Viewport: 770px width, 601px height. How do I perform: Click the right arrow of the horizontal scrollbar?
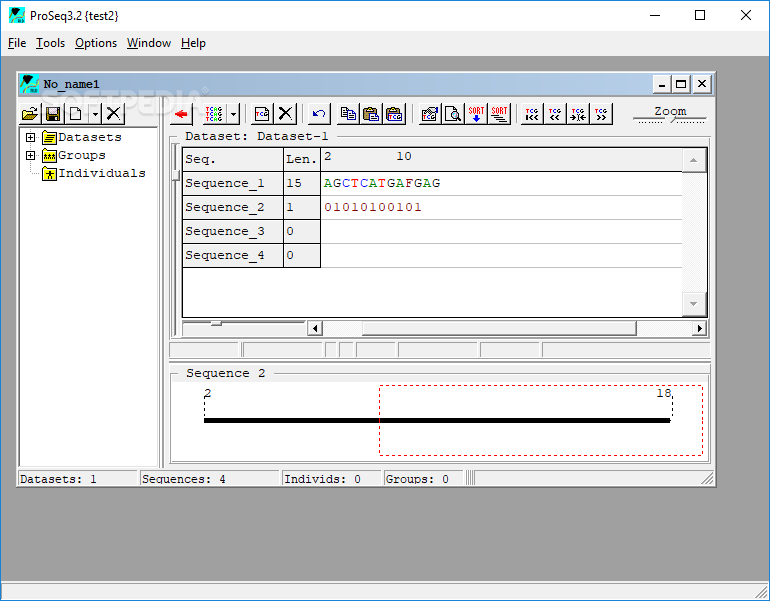coord(699,328)
